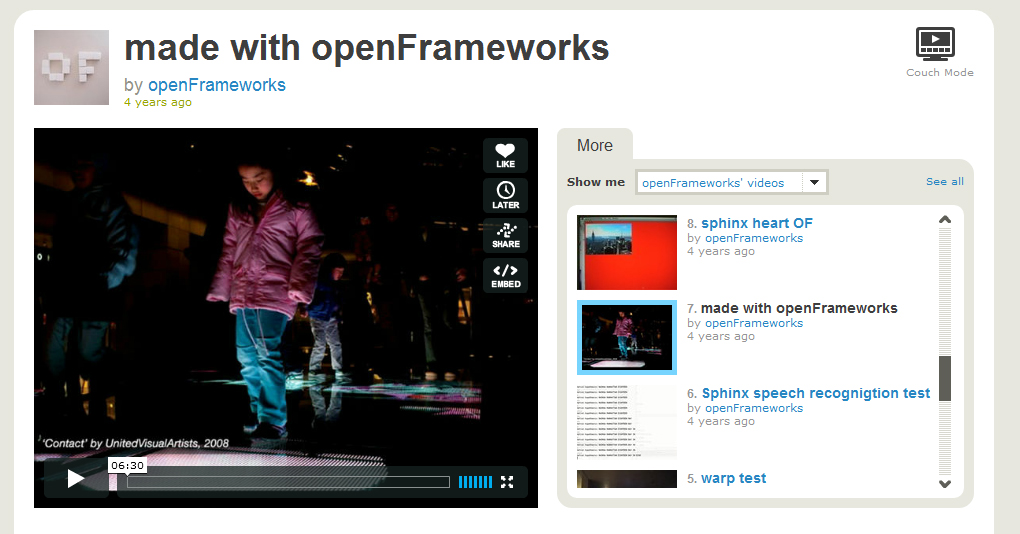This screenshot has height=534, width=1020.
Task: Click author openFrameworks under list item 7
Action: click(754, 323)
